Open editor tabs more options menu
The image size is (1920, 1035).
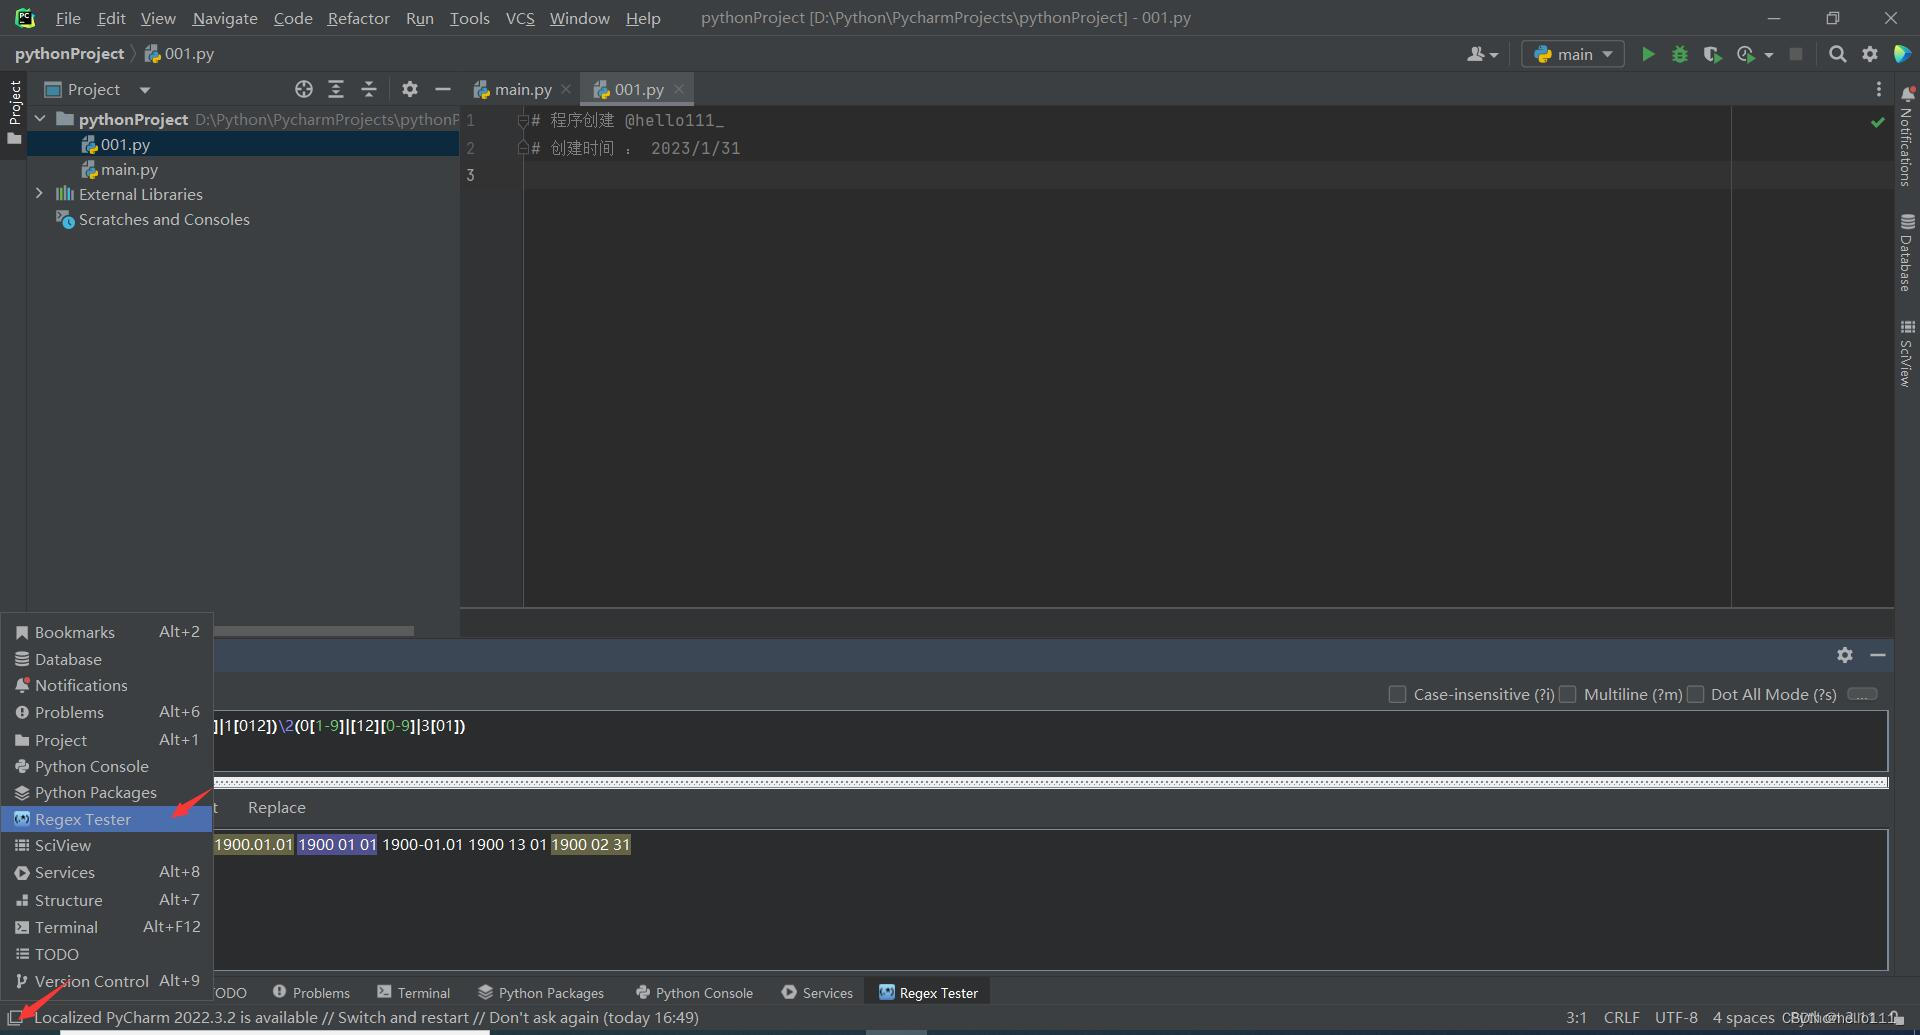(1879, 89)
